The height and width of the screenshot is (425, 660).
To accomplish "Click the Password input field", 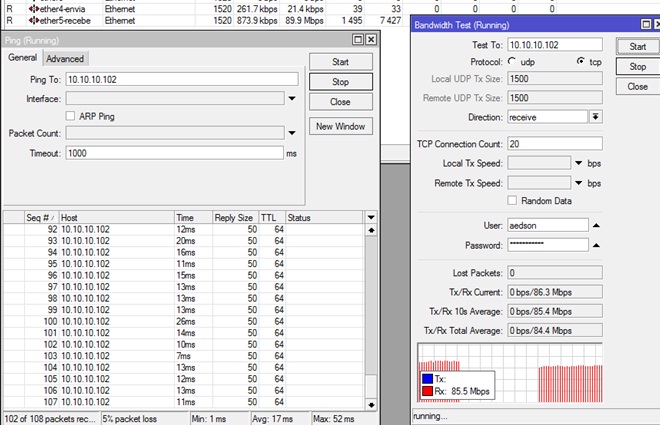I will 548,245.
